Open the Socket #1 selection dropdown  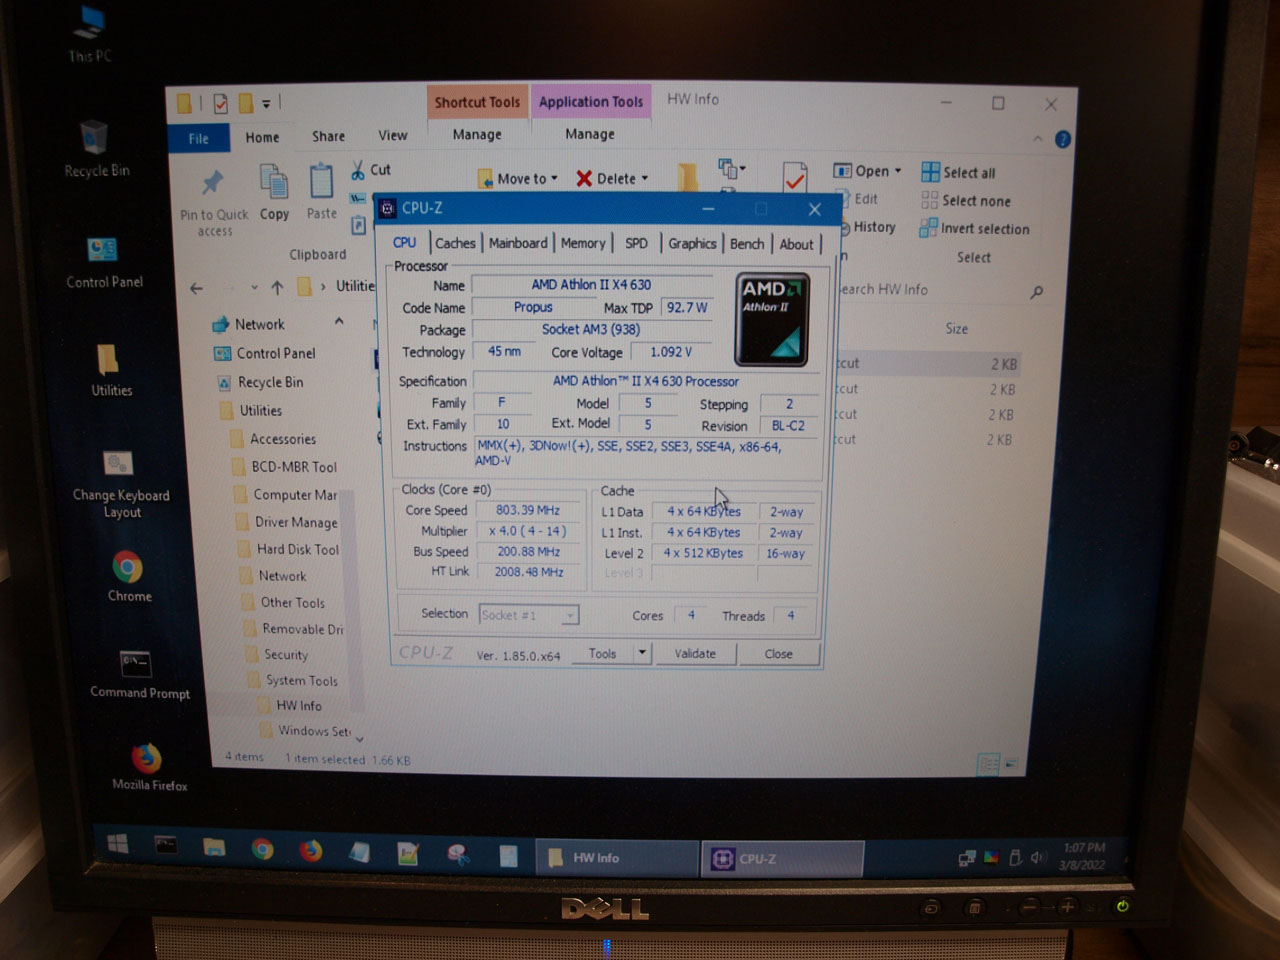(x=569, y=615)
